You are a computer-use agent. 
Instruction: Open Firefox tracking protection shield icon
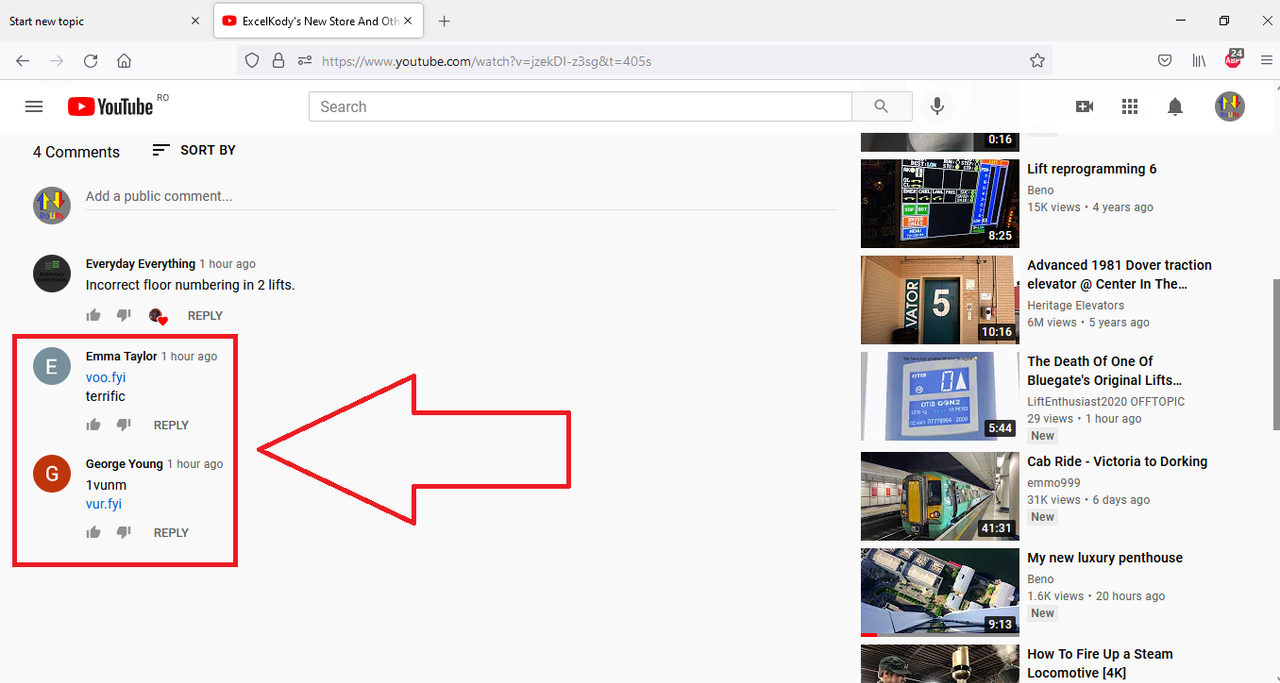click(252, 61)
